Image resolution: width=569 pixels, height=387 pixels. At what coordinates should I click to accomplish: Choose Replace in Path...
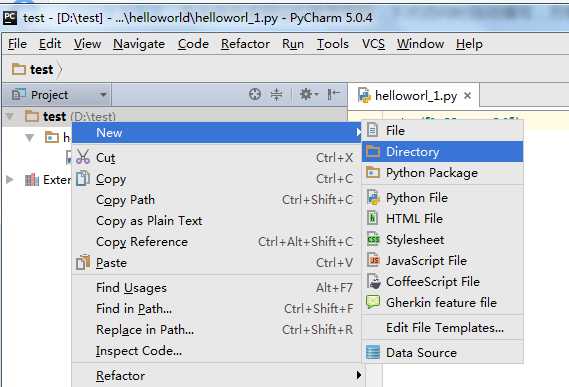tap(216, 330)
